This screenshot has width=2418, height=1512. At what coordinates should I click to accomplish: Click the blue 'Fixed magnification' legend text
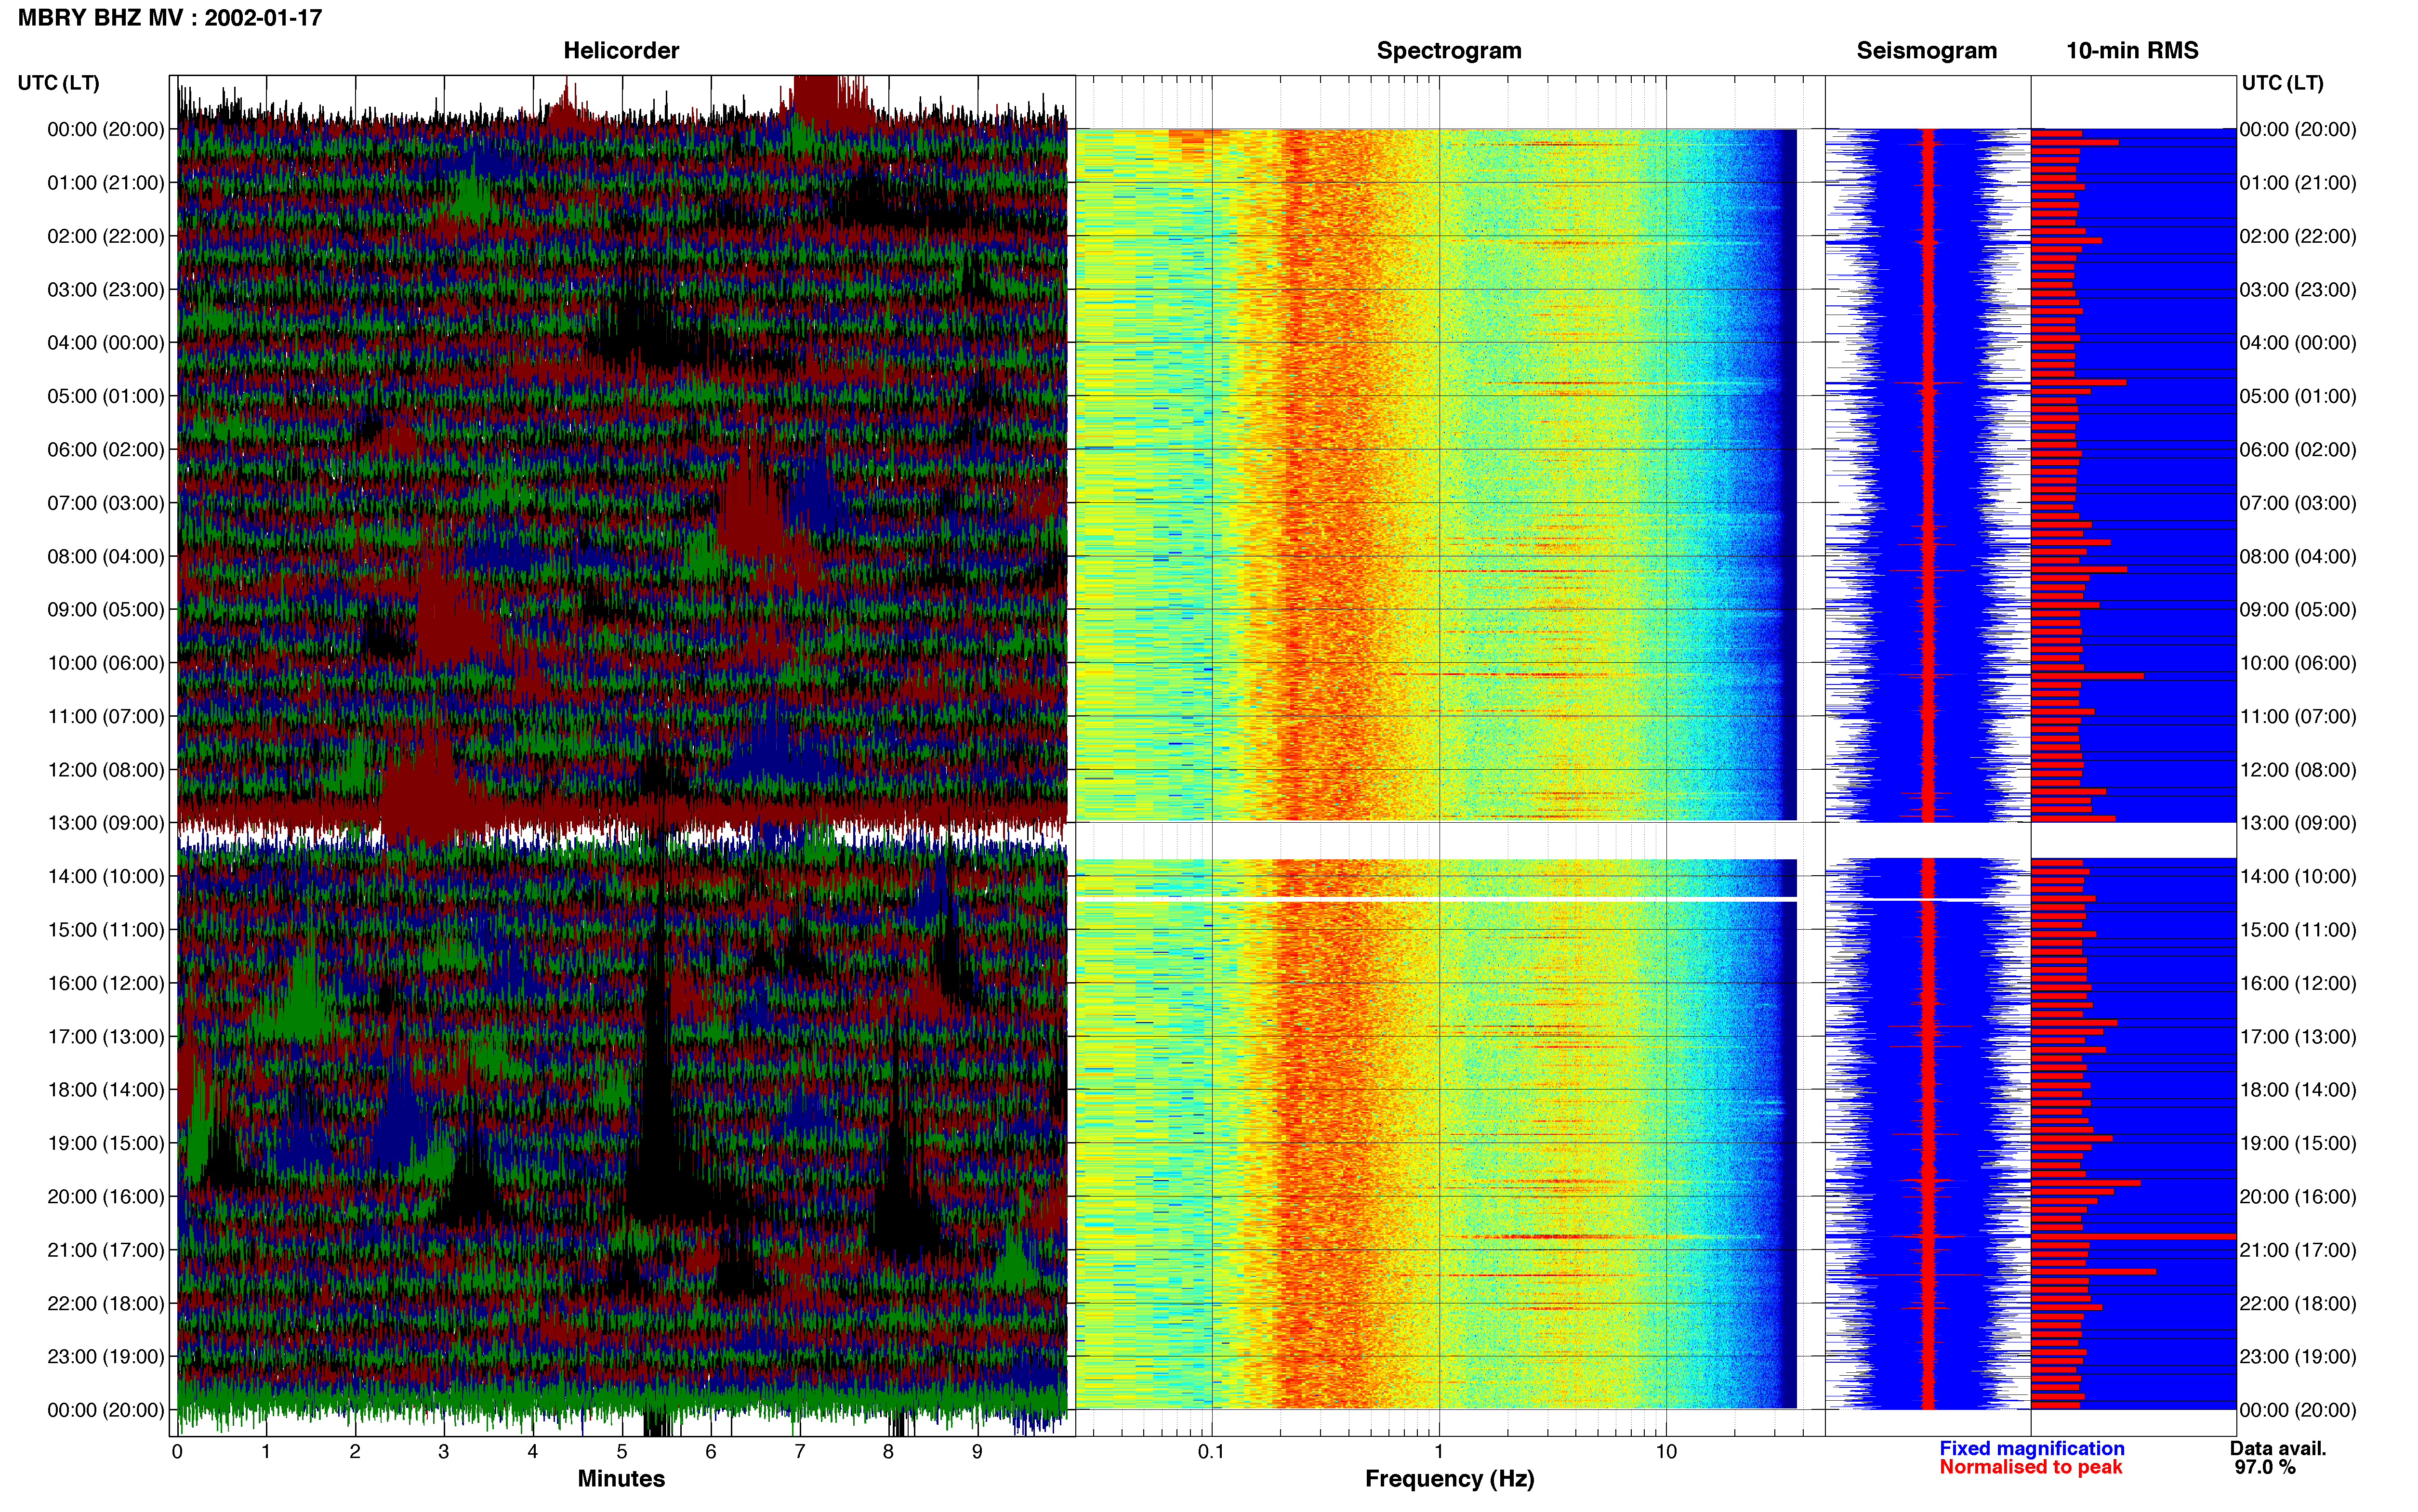[2031, 1448]
